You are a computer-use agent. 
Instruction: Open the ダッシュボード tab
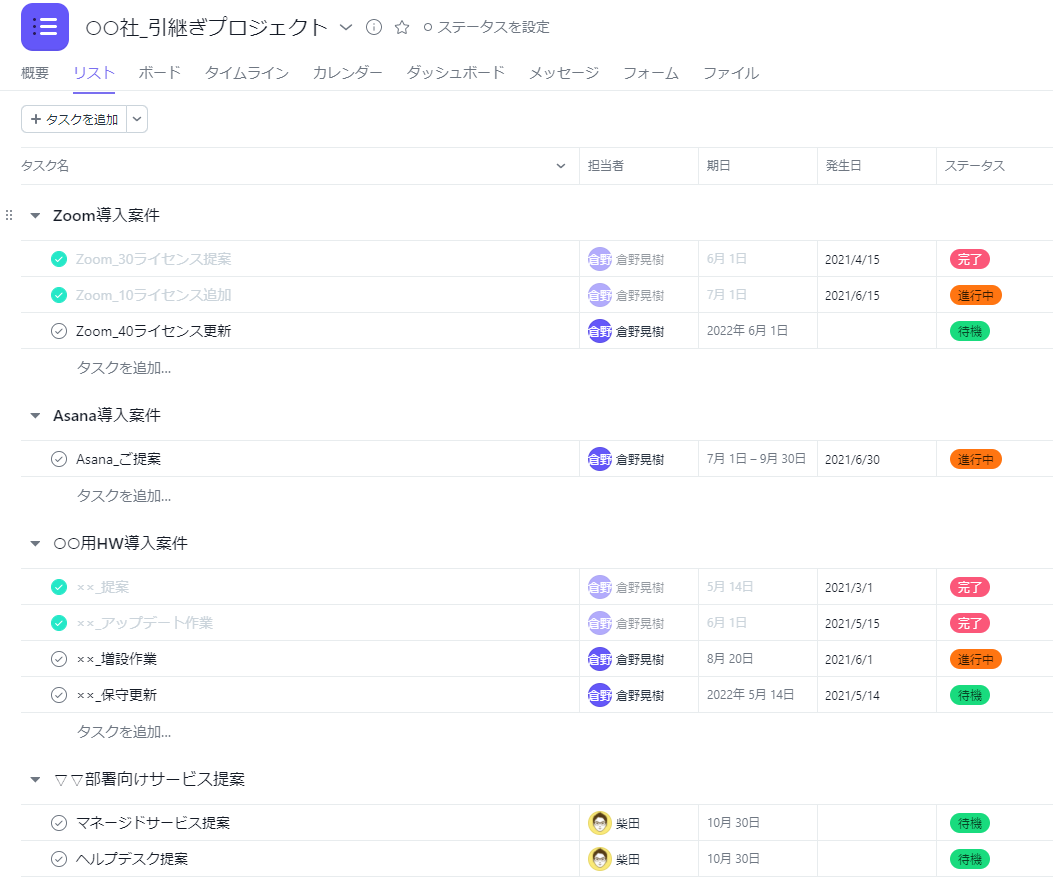pyautogui.click(x=455, y=73)
